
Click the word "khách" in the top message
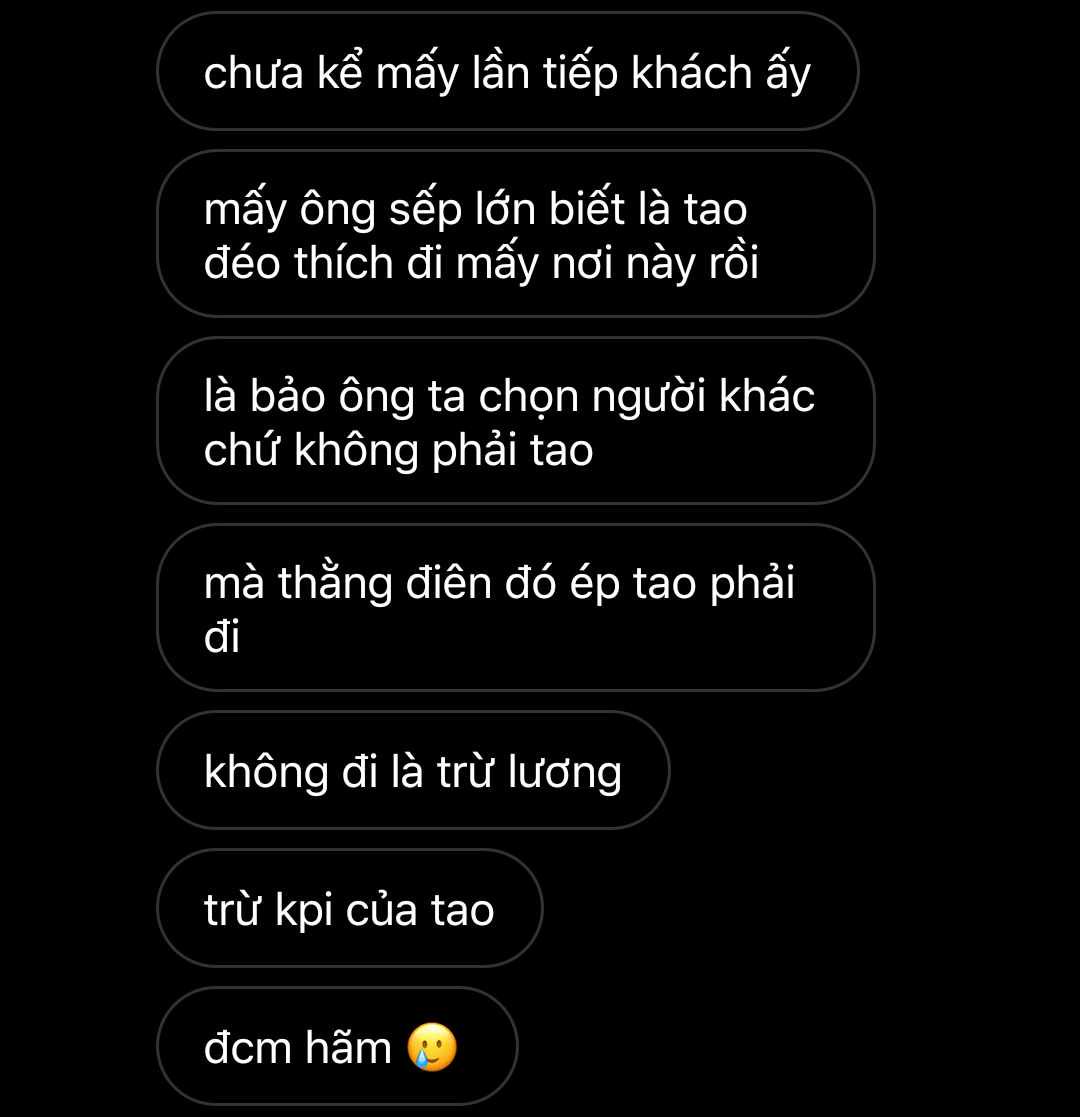(x=691, y=73)
